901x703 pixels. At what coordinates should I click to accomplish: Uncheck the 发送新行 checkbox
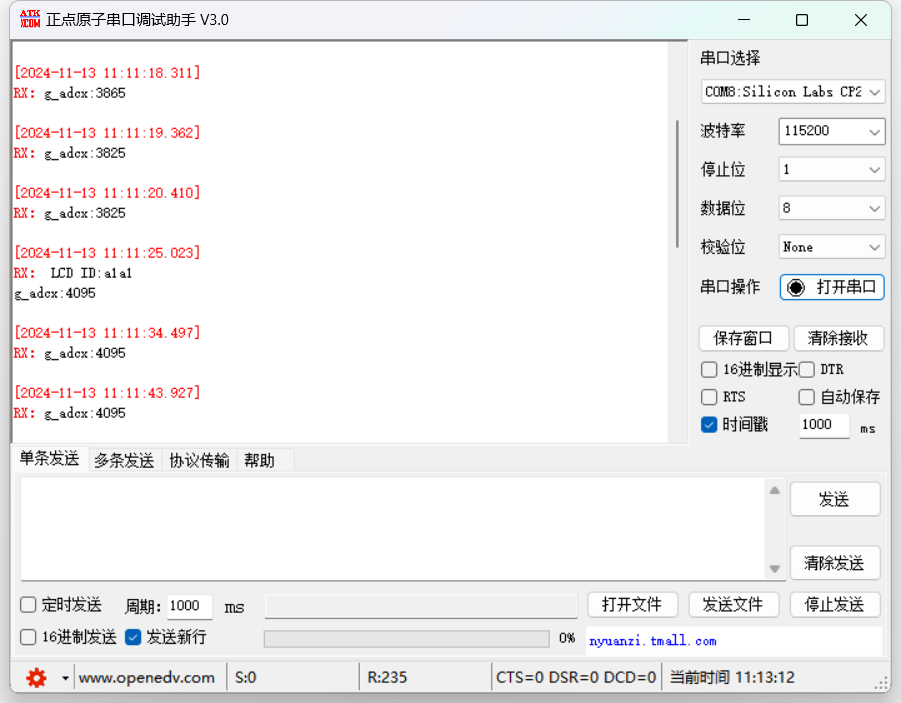pos(133,637)
